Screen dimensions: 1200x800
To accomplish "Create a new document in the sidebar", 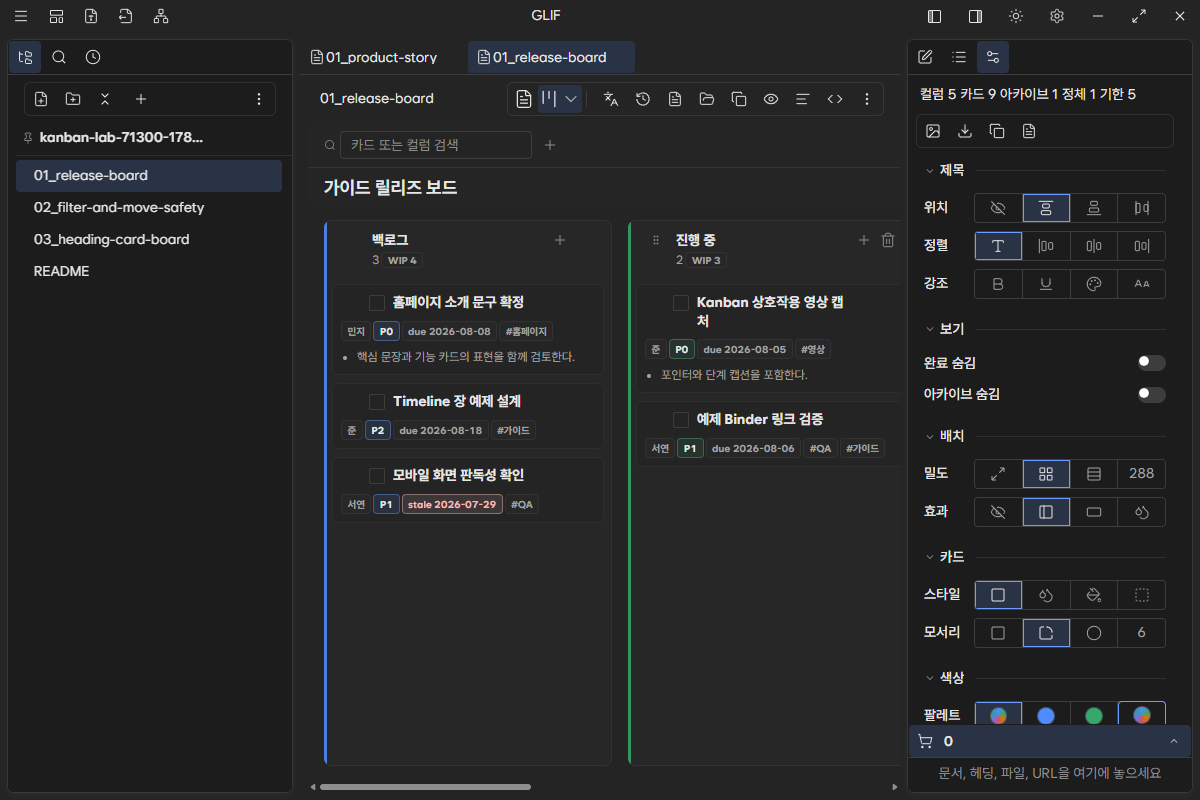I will 41,99.
